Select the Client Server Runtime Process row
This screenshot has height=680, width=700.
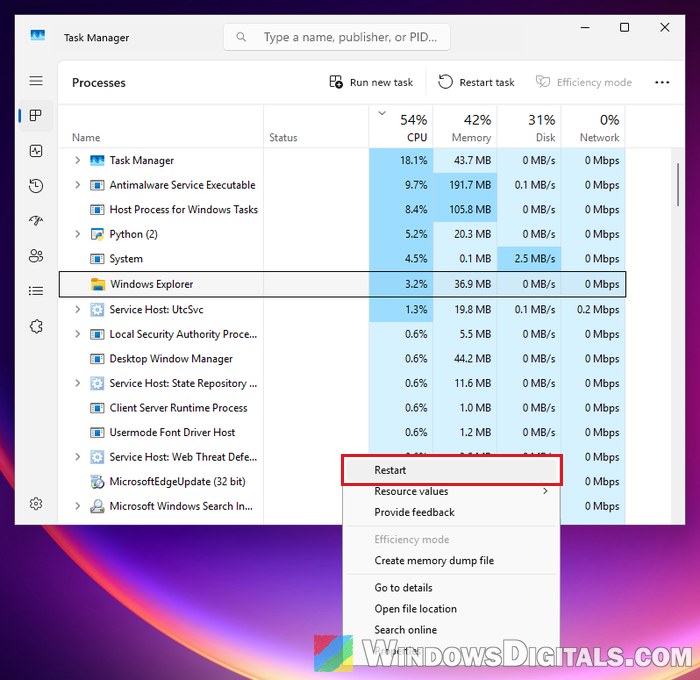[x=342, y=408]
